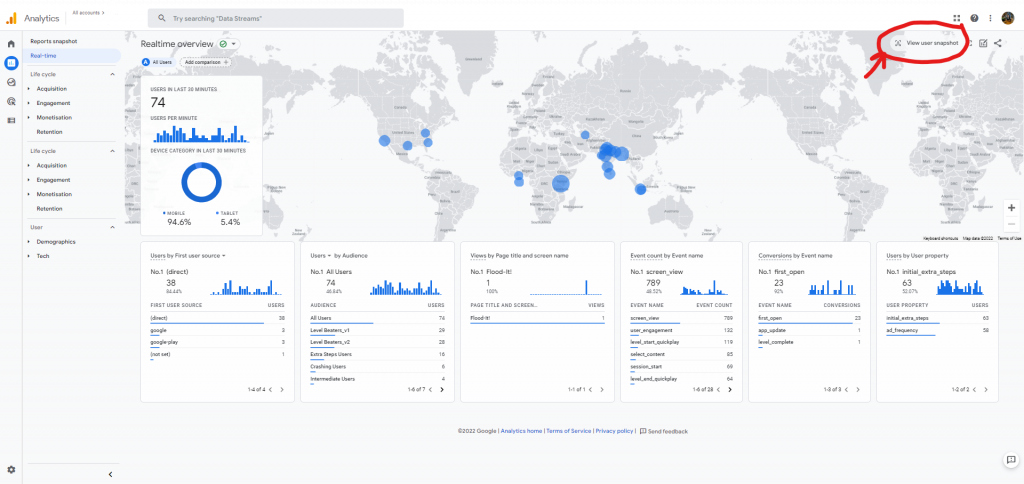Select the user_engagement event row
The width and height of the screenshot is (1024, 484).
681,331
